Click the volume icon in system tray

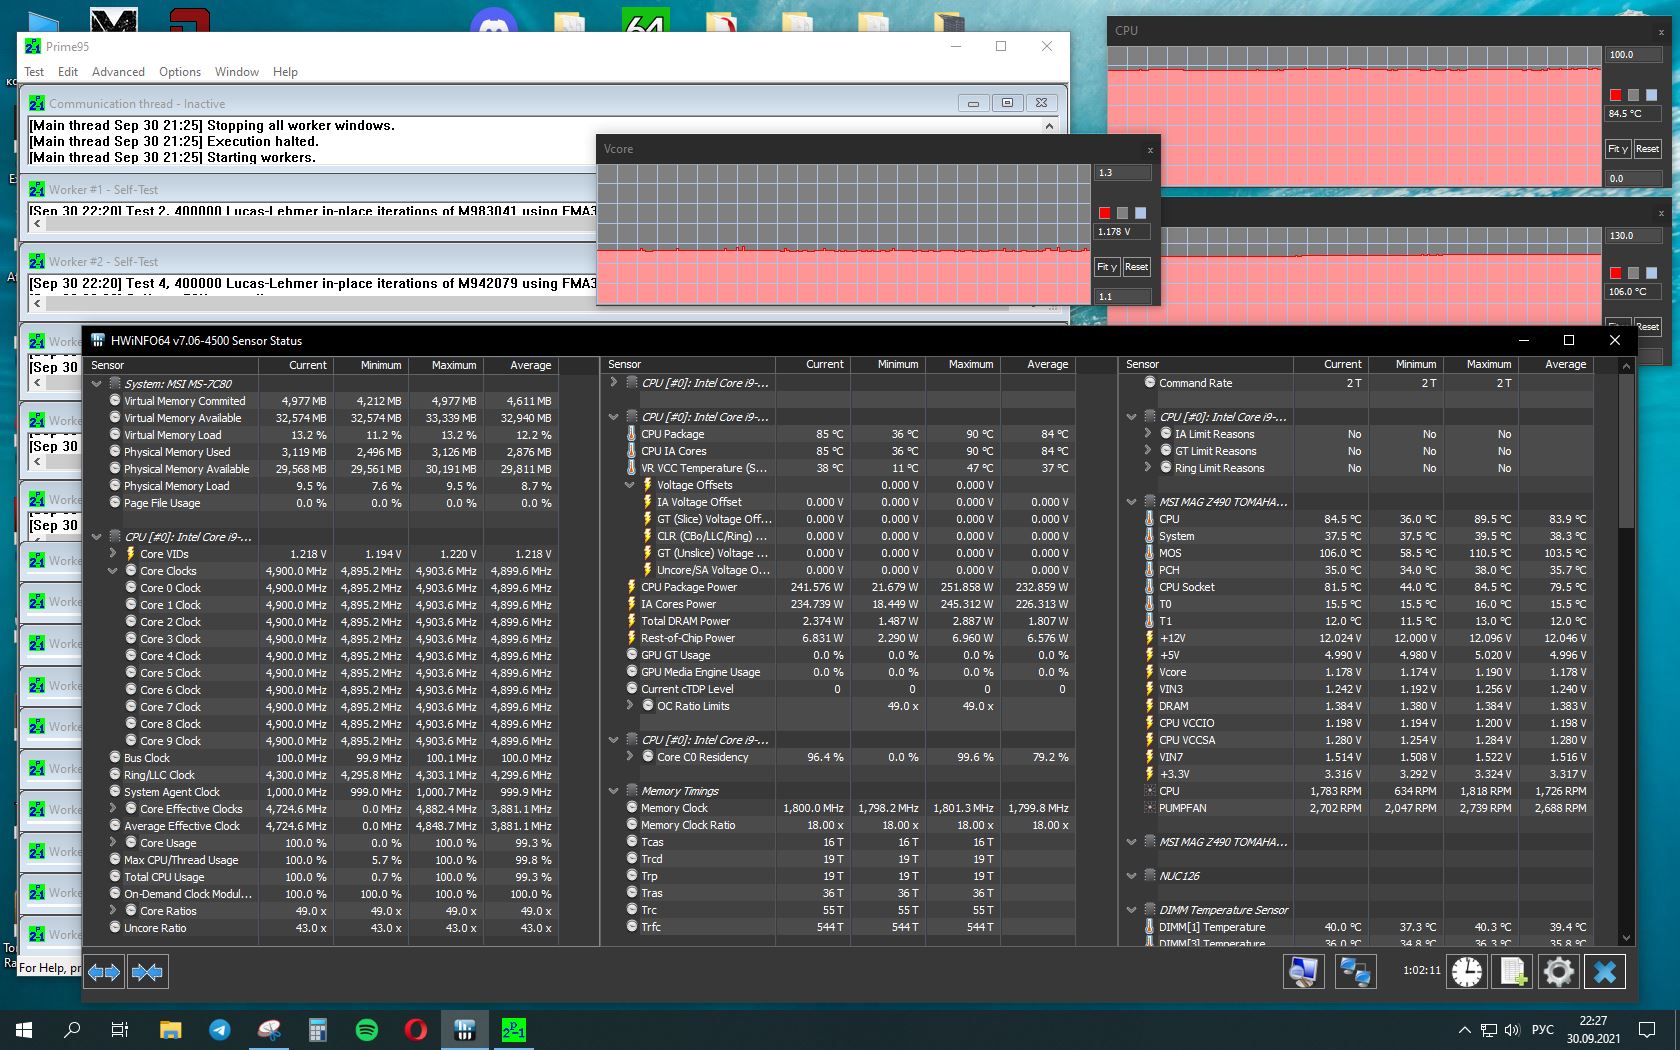(1512, 1029)
